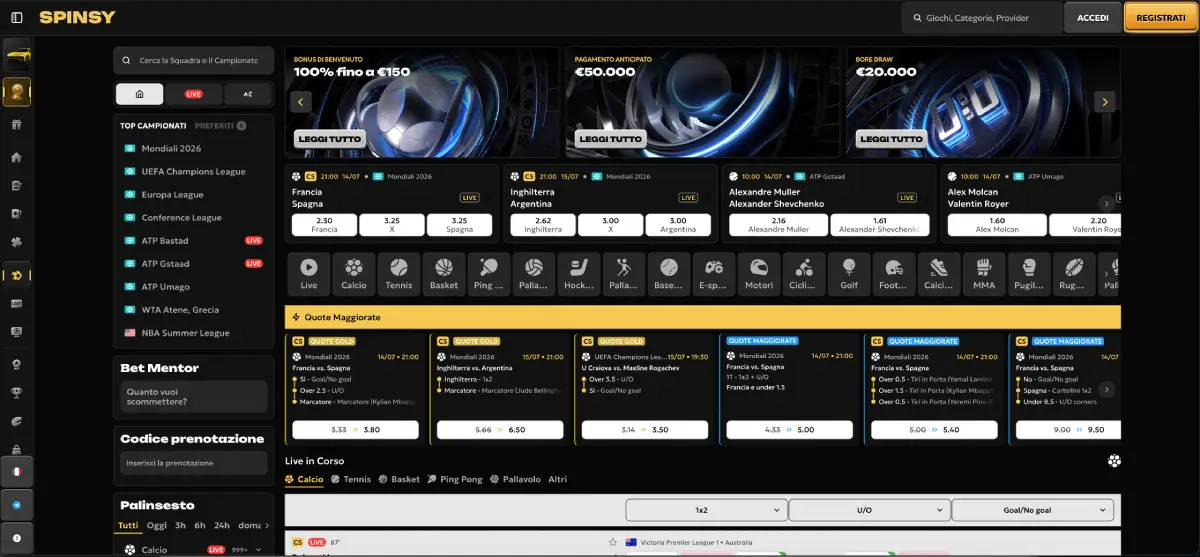
Task: Open the Italian flag language selector
Action: click(x=16, y=471)
